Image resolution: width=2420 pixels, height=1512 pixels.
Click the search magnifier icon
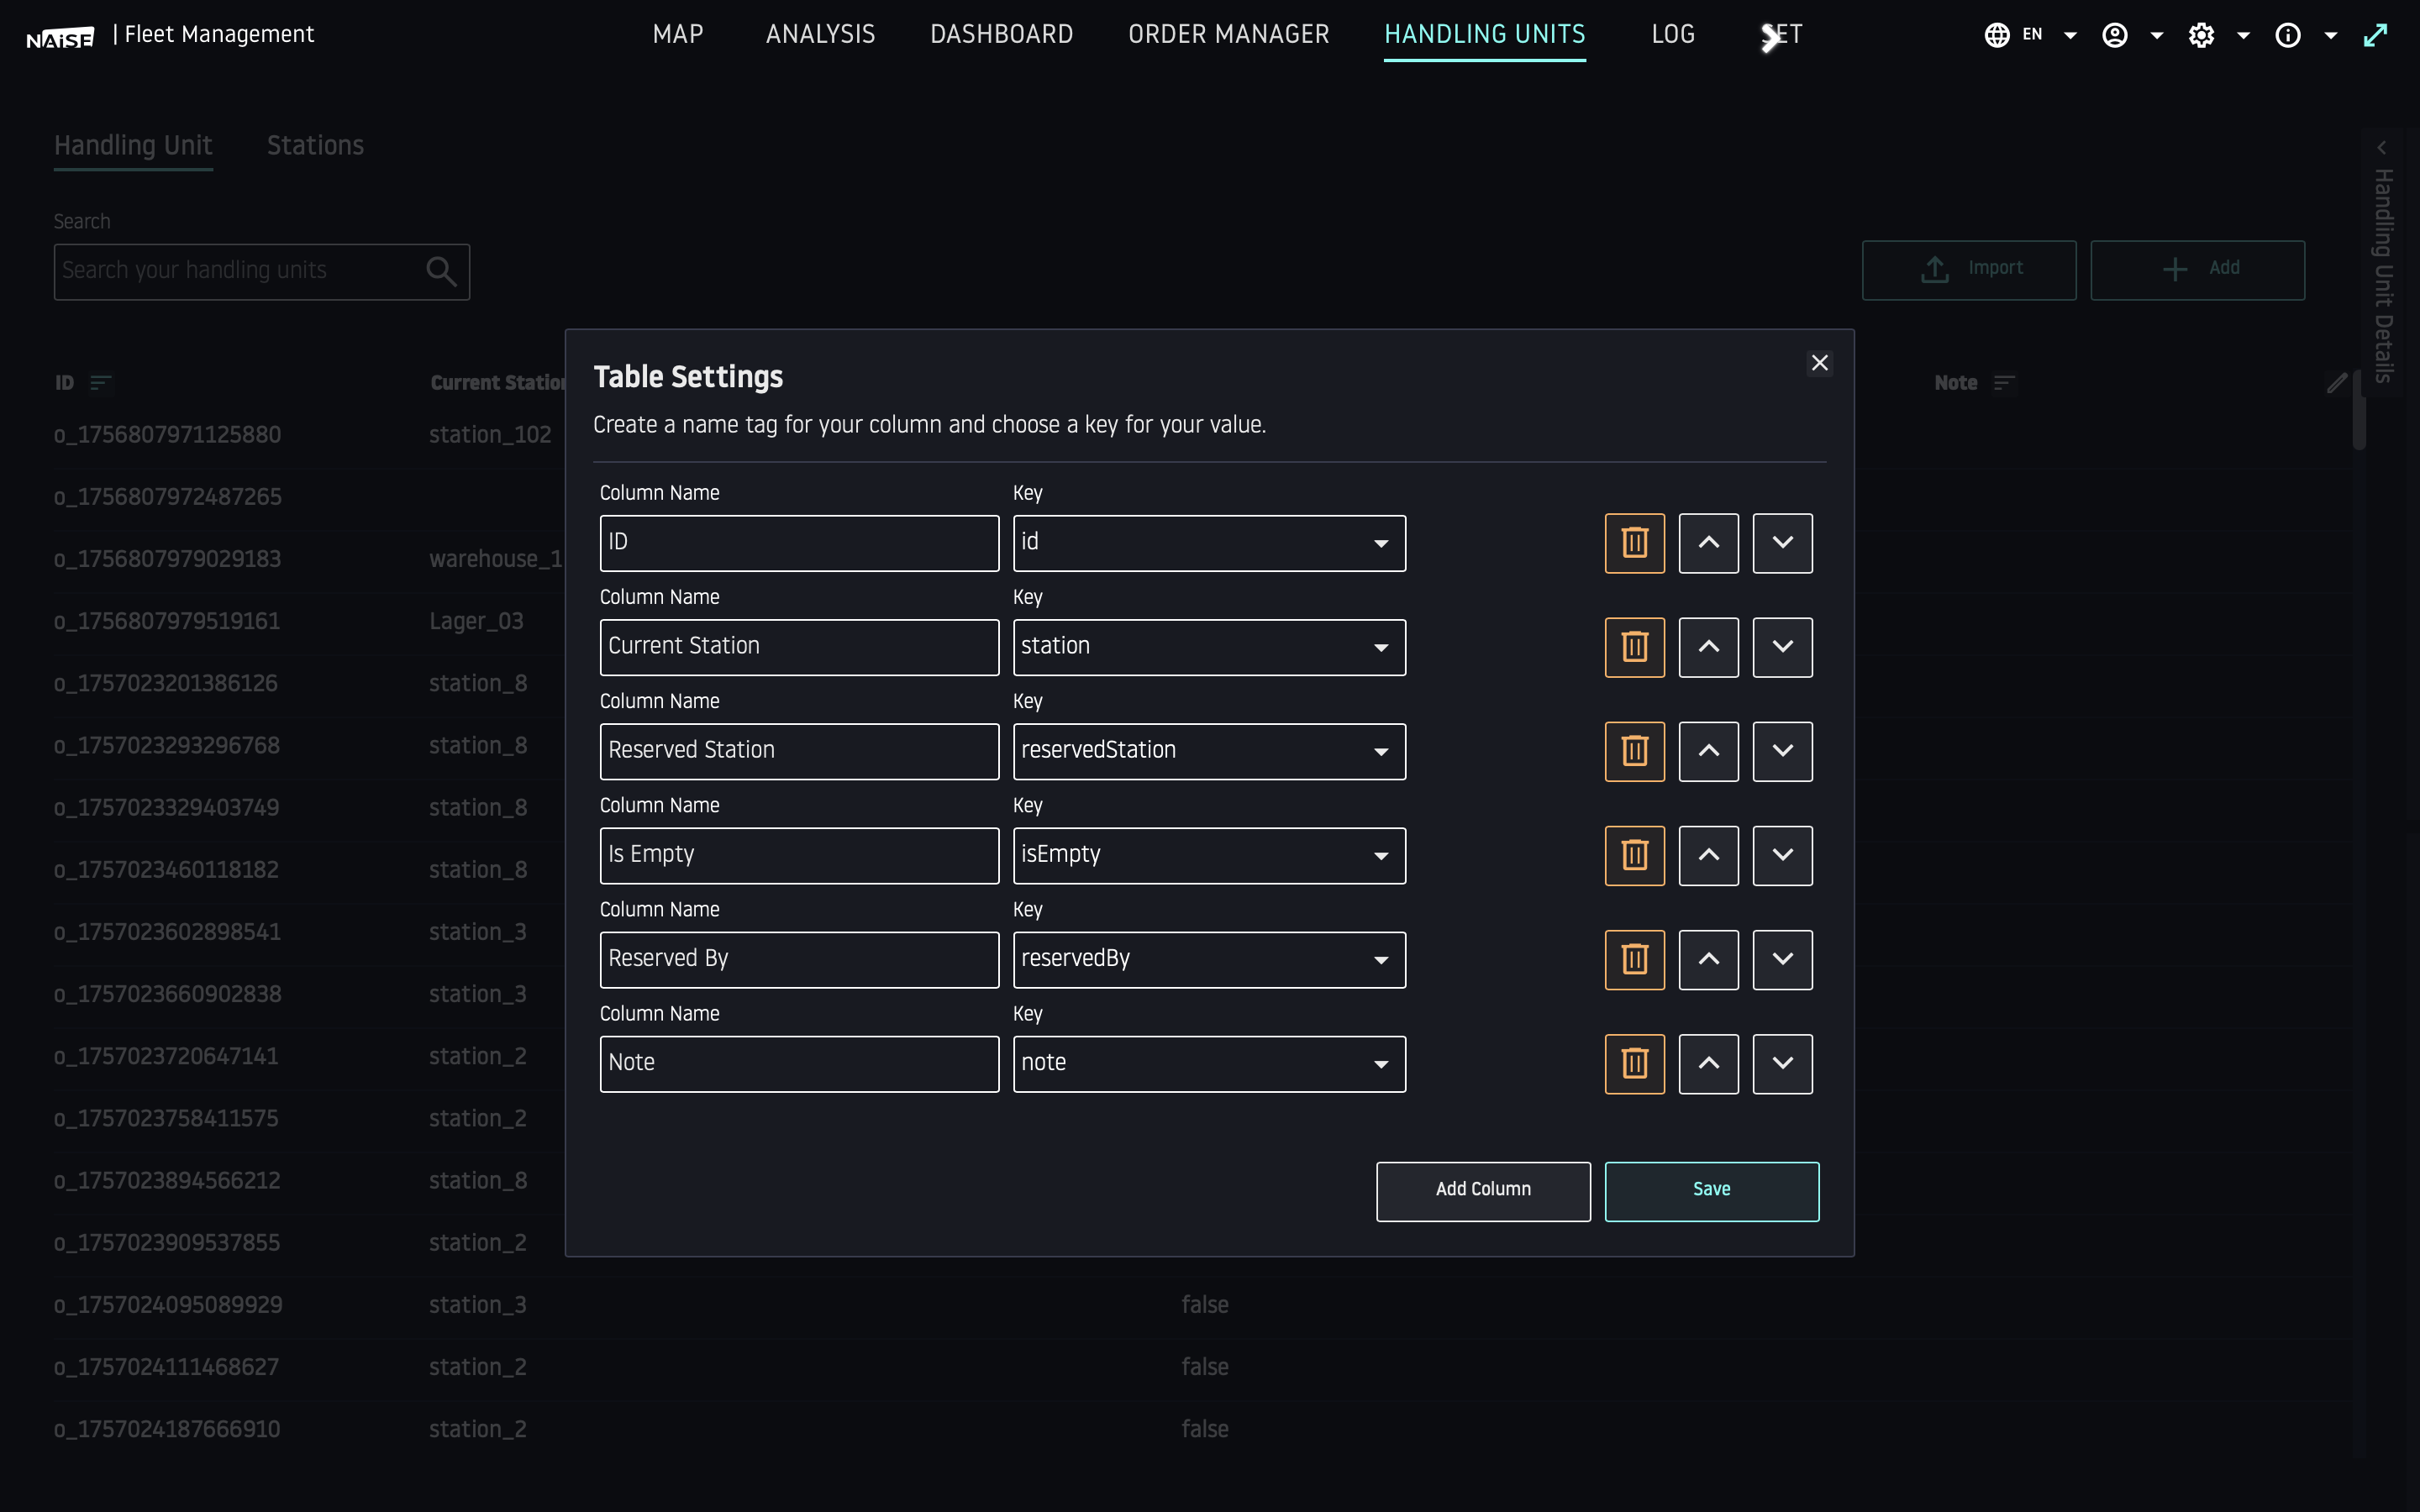pyautogui.click(x=441, y=271)
